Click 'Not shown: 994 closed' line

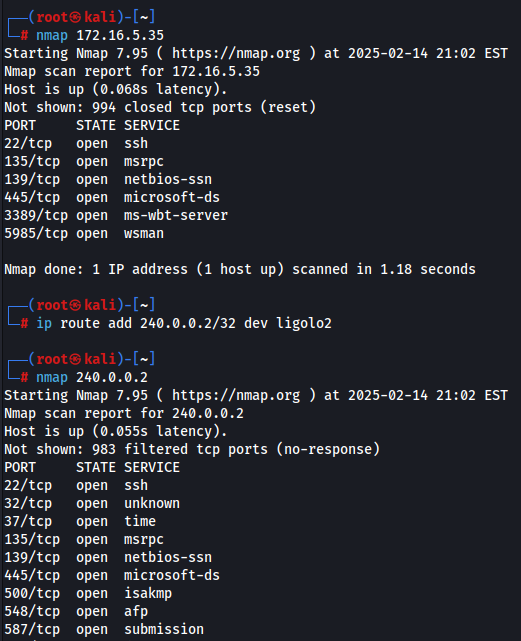tap(160, 107)
